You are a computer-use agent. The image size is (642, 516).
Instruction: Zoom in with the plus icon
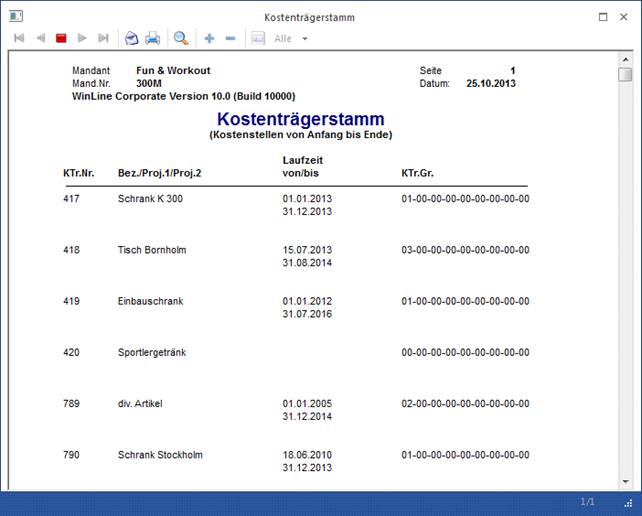[x=209, y=38]
